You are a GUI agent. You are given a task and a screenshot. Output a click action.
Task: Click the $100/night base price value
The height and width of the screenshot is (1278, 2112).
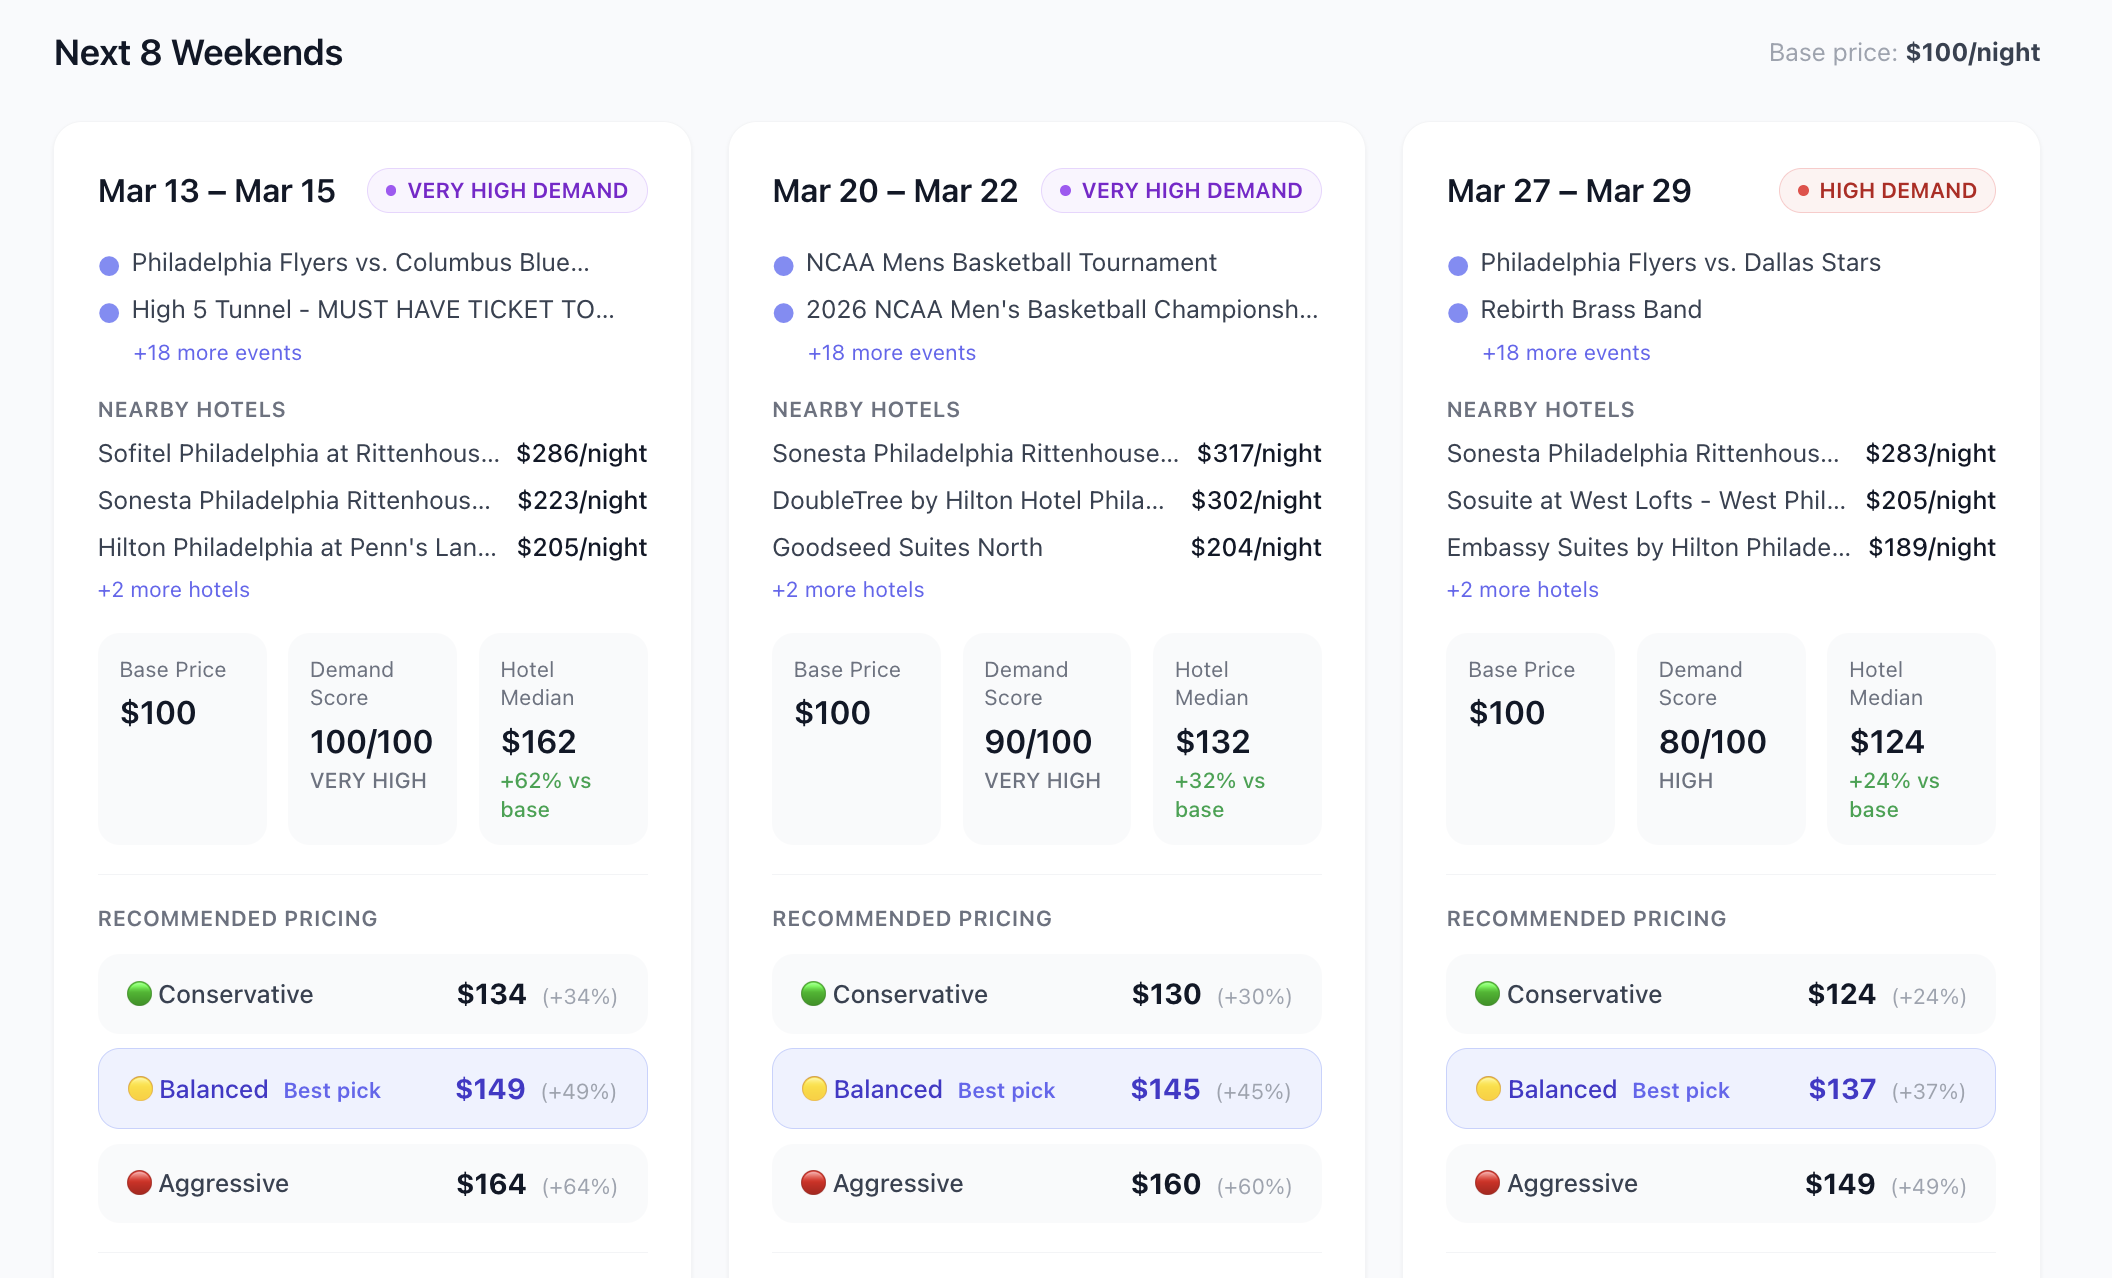[x=1972, y=53]
